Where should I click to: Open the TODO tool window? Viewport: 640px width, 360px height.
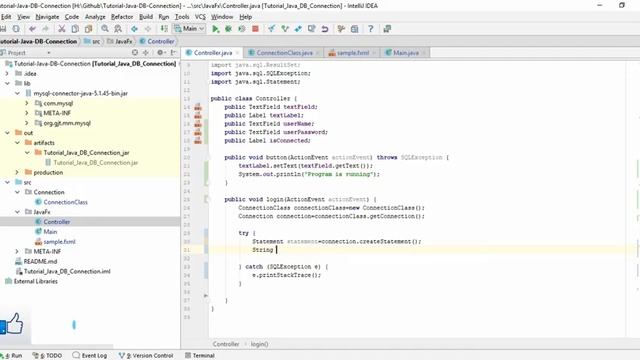[x=47, y=356]
